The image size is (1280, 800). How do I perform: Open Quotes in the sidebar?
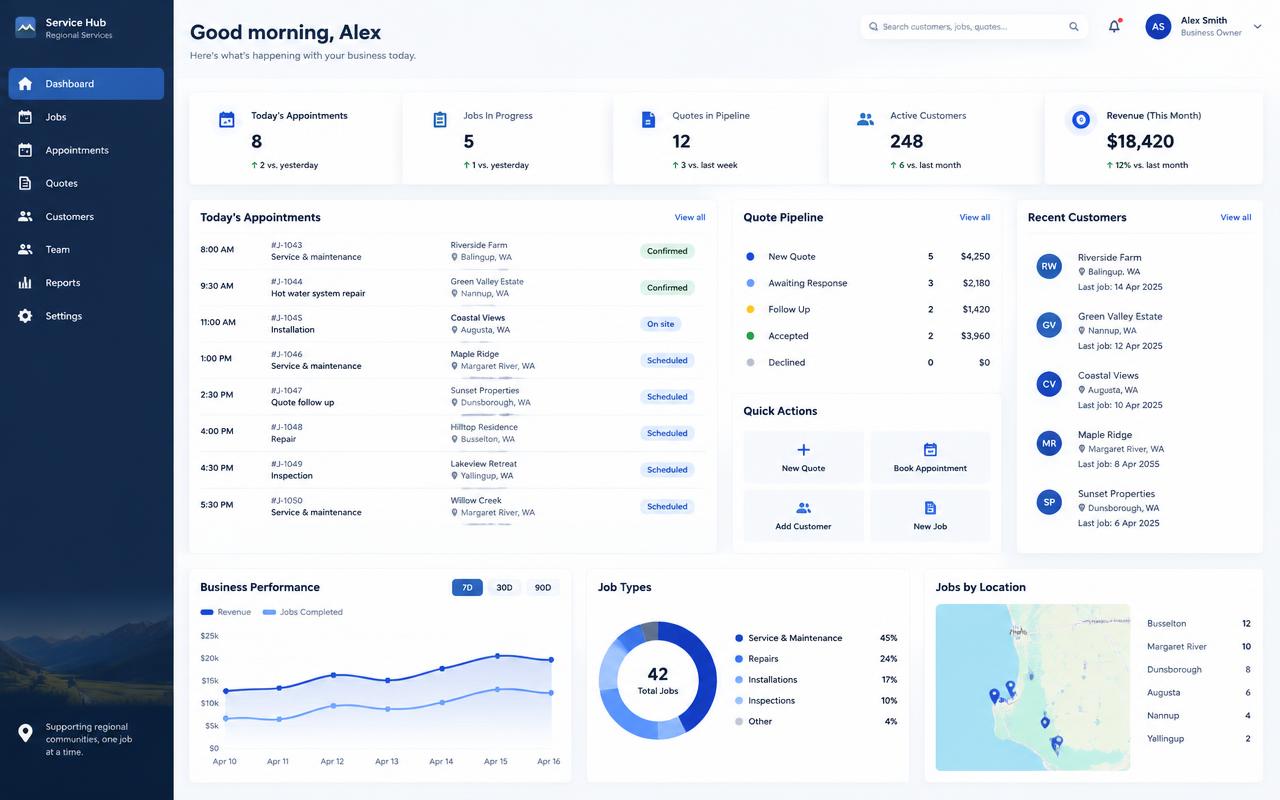click(x=86, y=183)
